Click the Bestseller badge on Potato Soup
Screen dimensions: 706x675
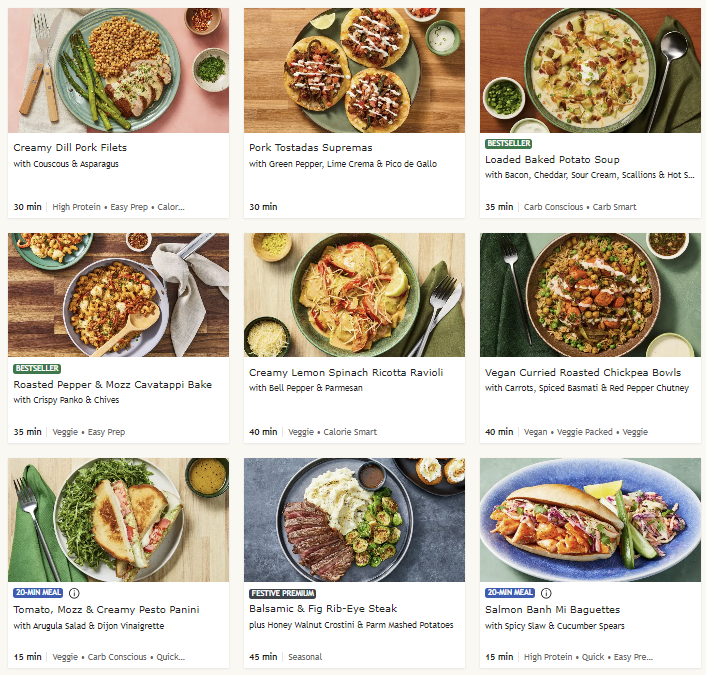[508, 143]
